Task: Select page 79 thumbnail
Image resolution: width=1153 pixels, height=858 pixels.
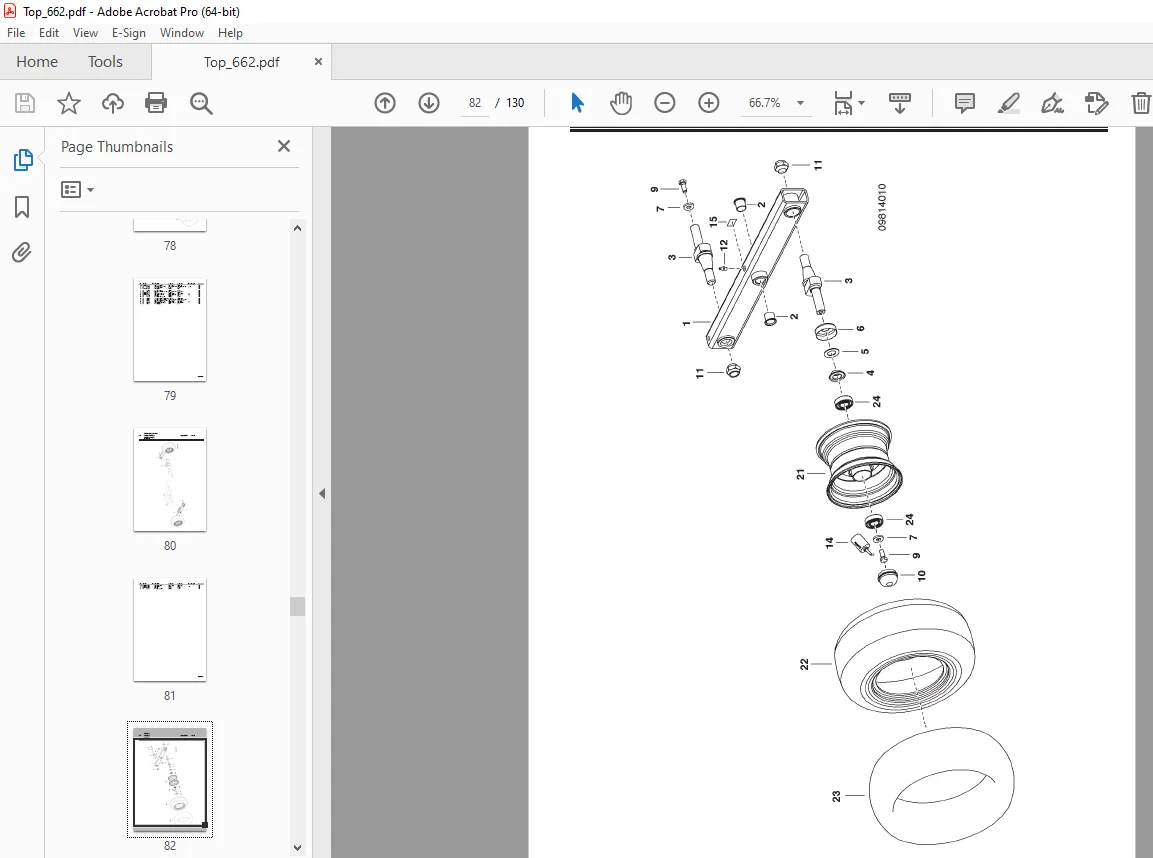Action: tap(170, 330)
